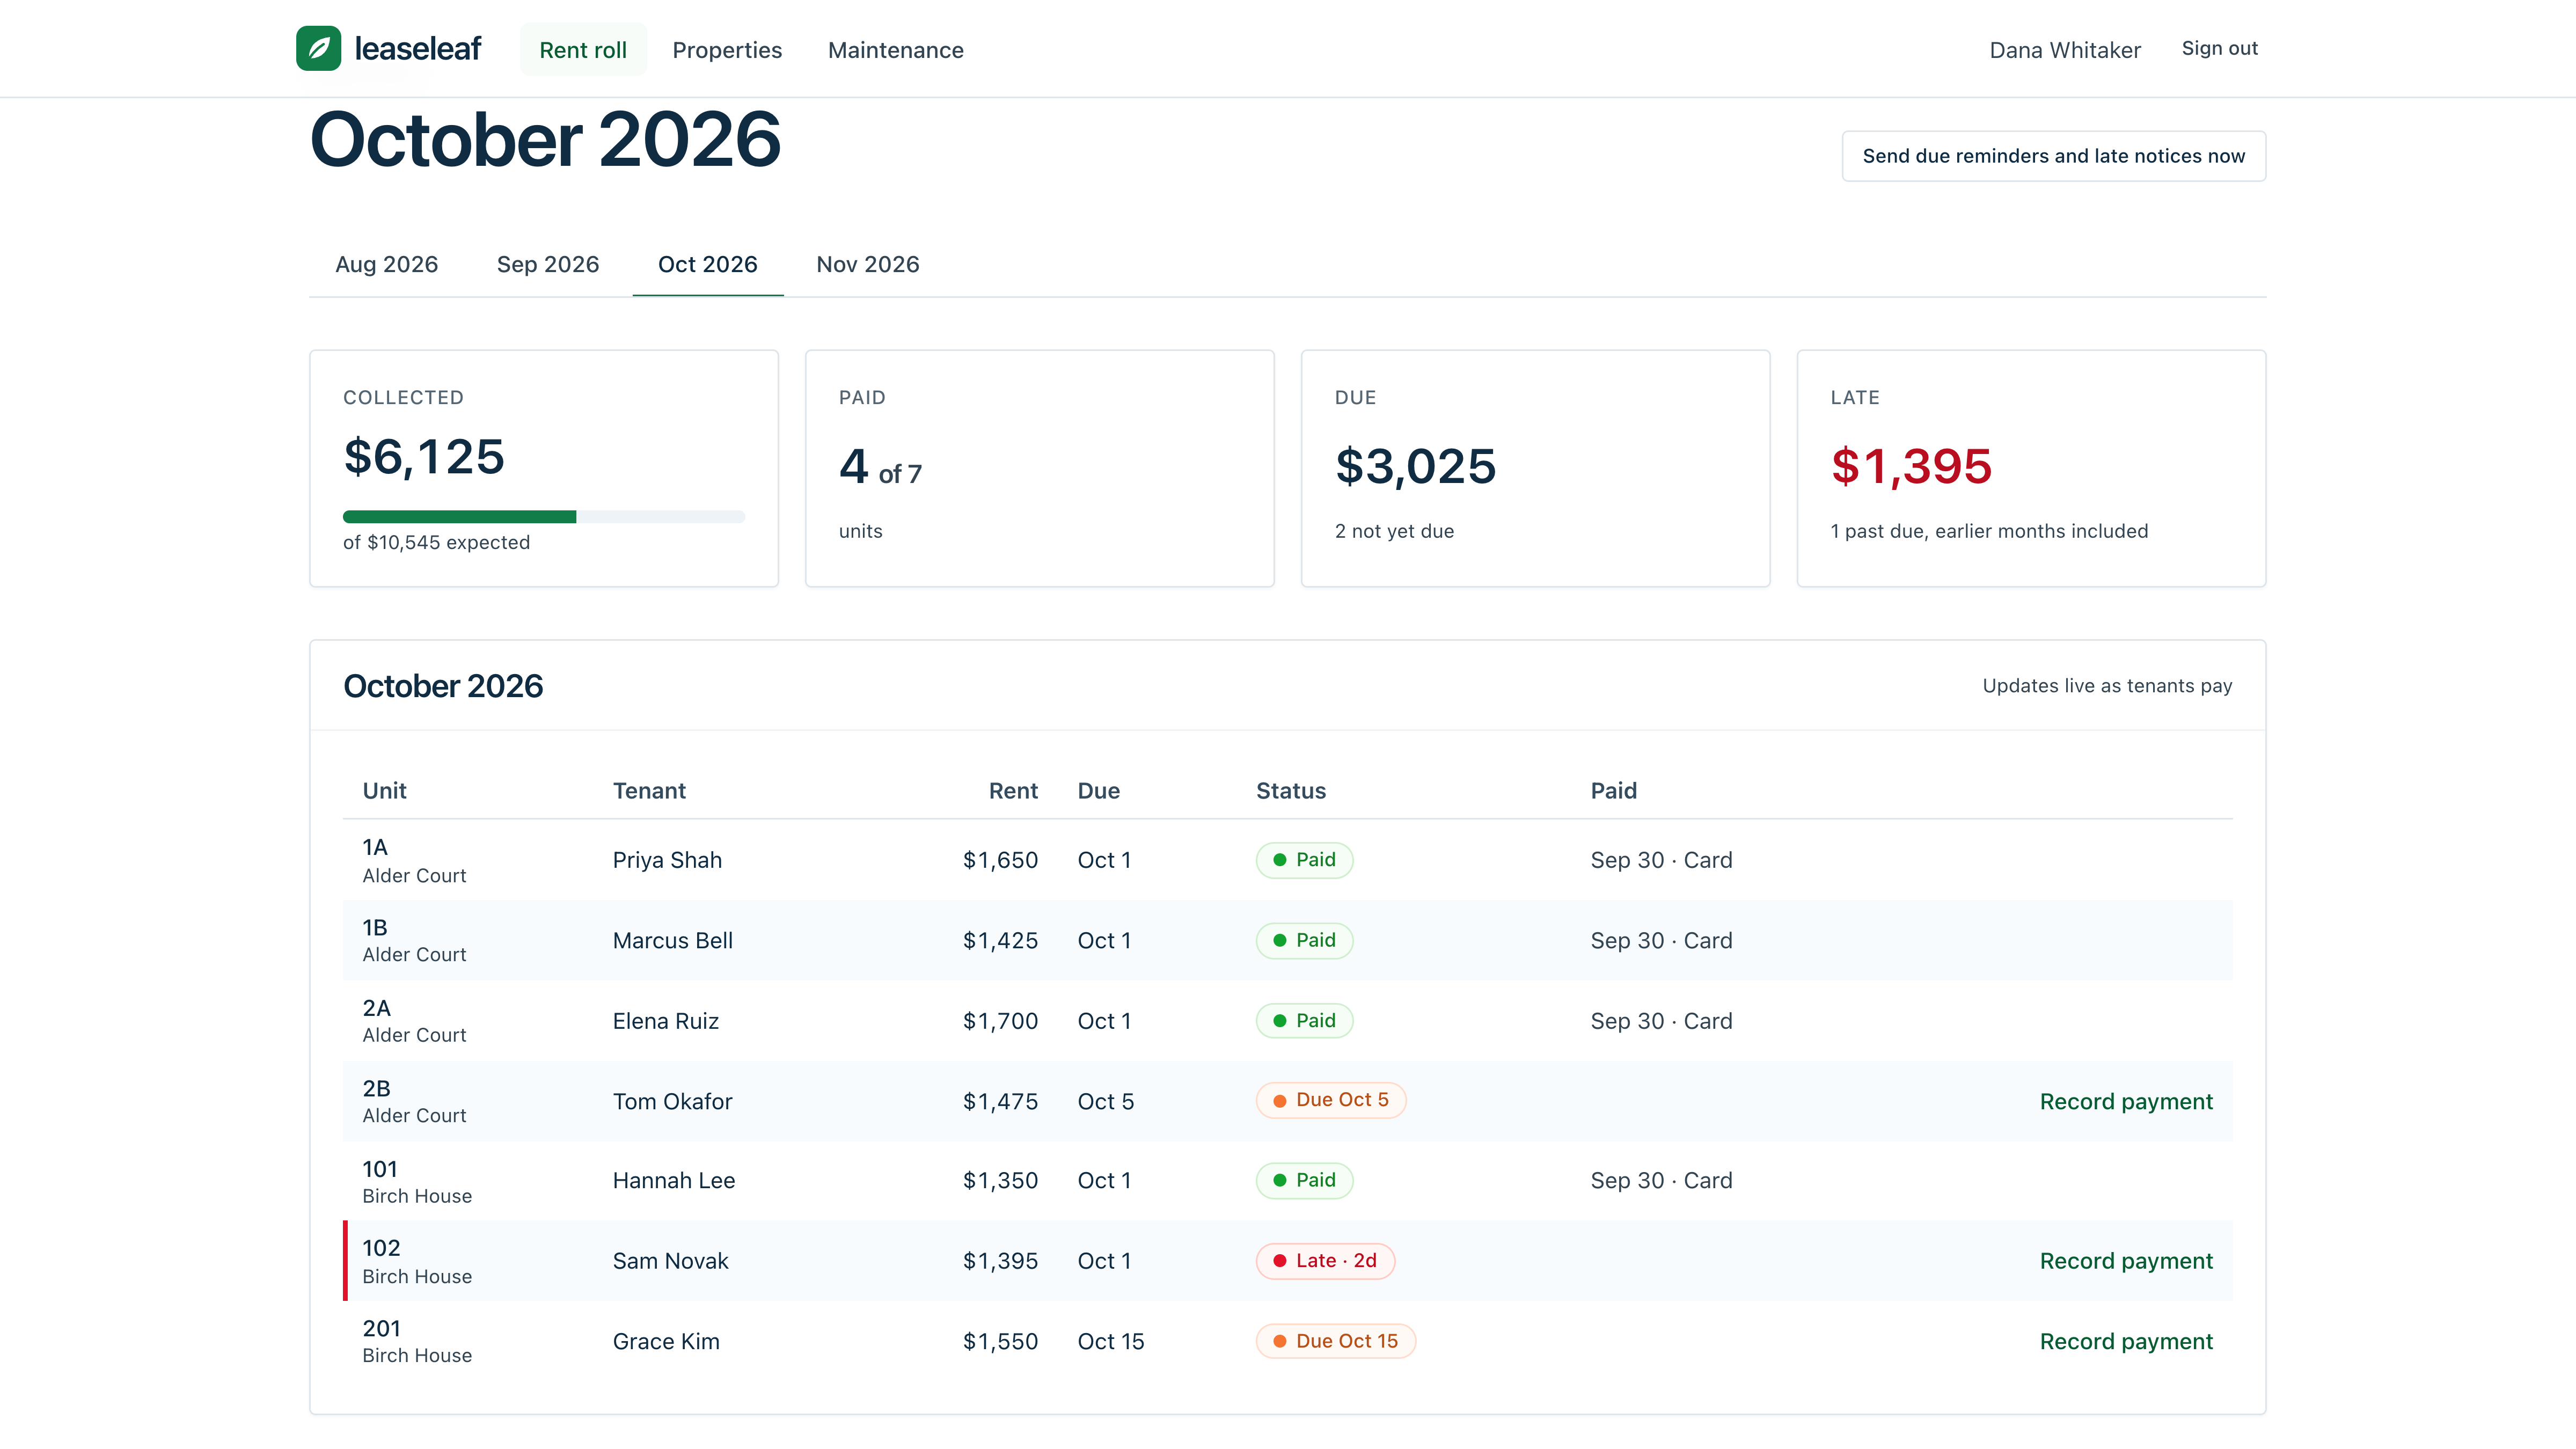Click the Oct 5 due date cell

[x=1105, y=1101]
